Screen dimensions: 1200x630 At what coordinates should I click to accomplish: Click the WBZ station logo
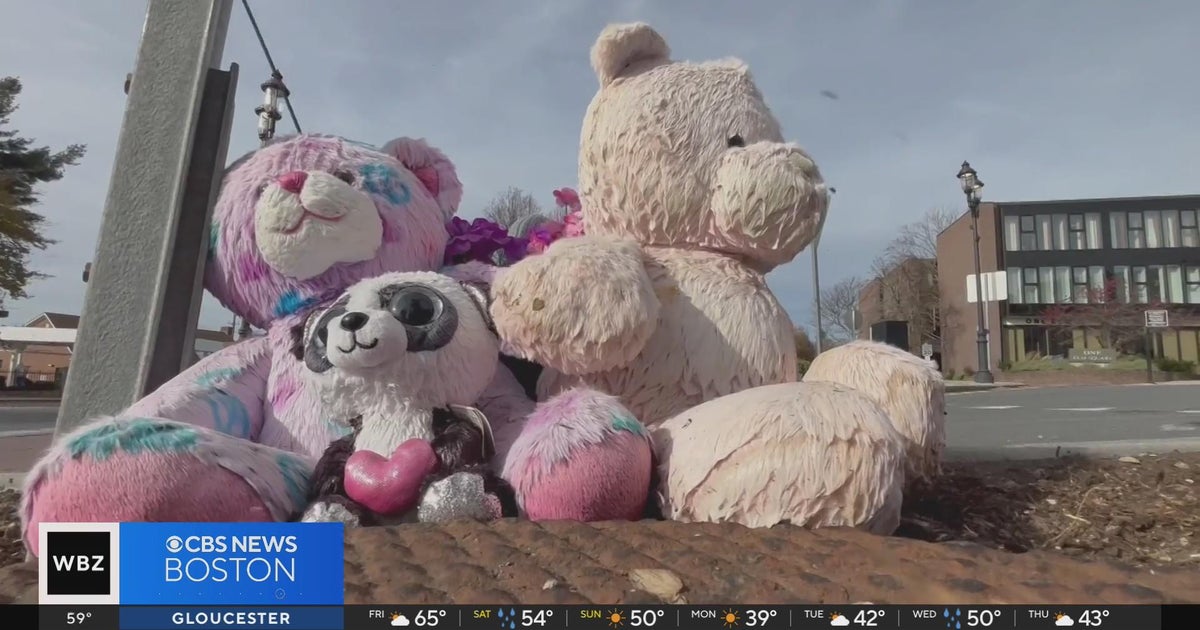[78, 563]
